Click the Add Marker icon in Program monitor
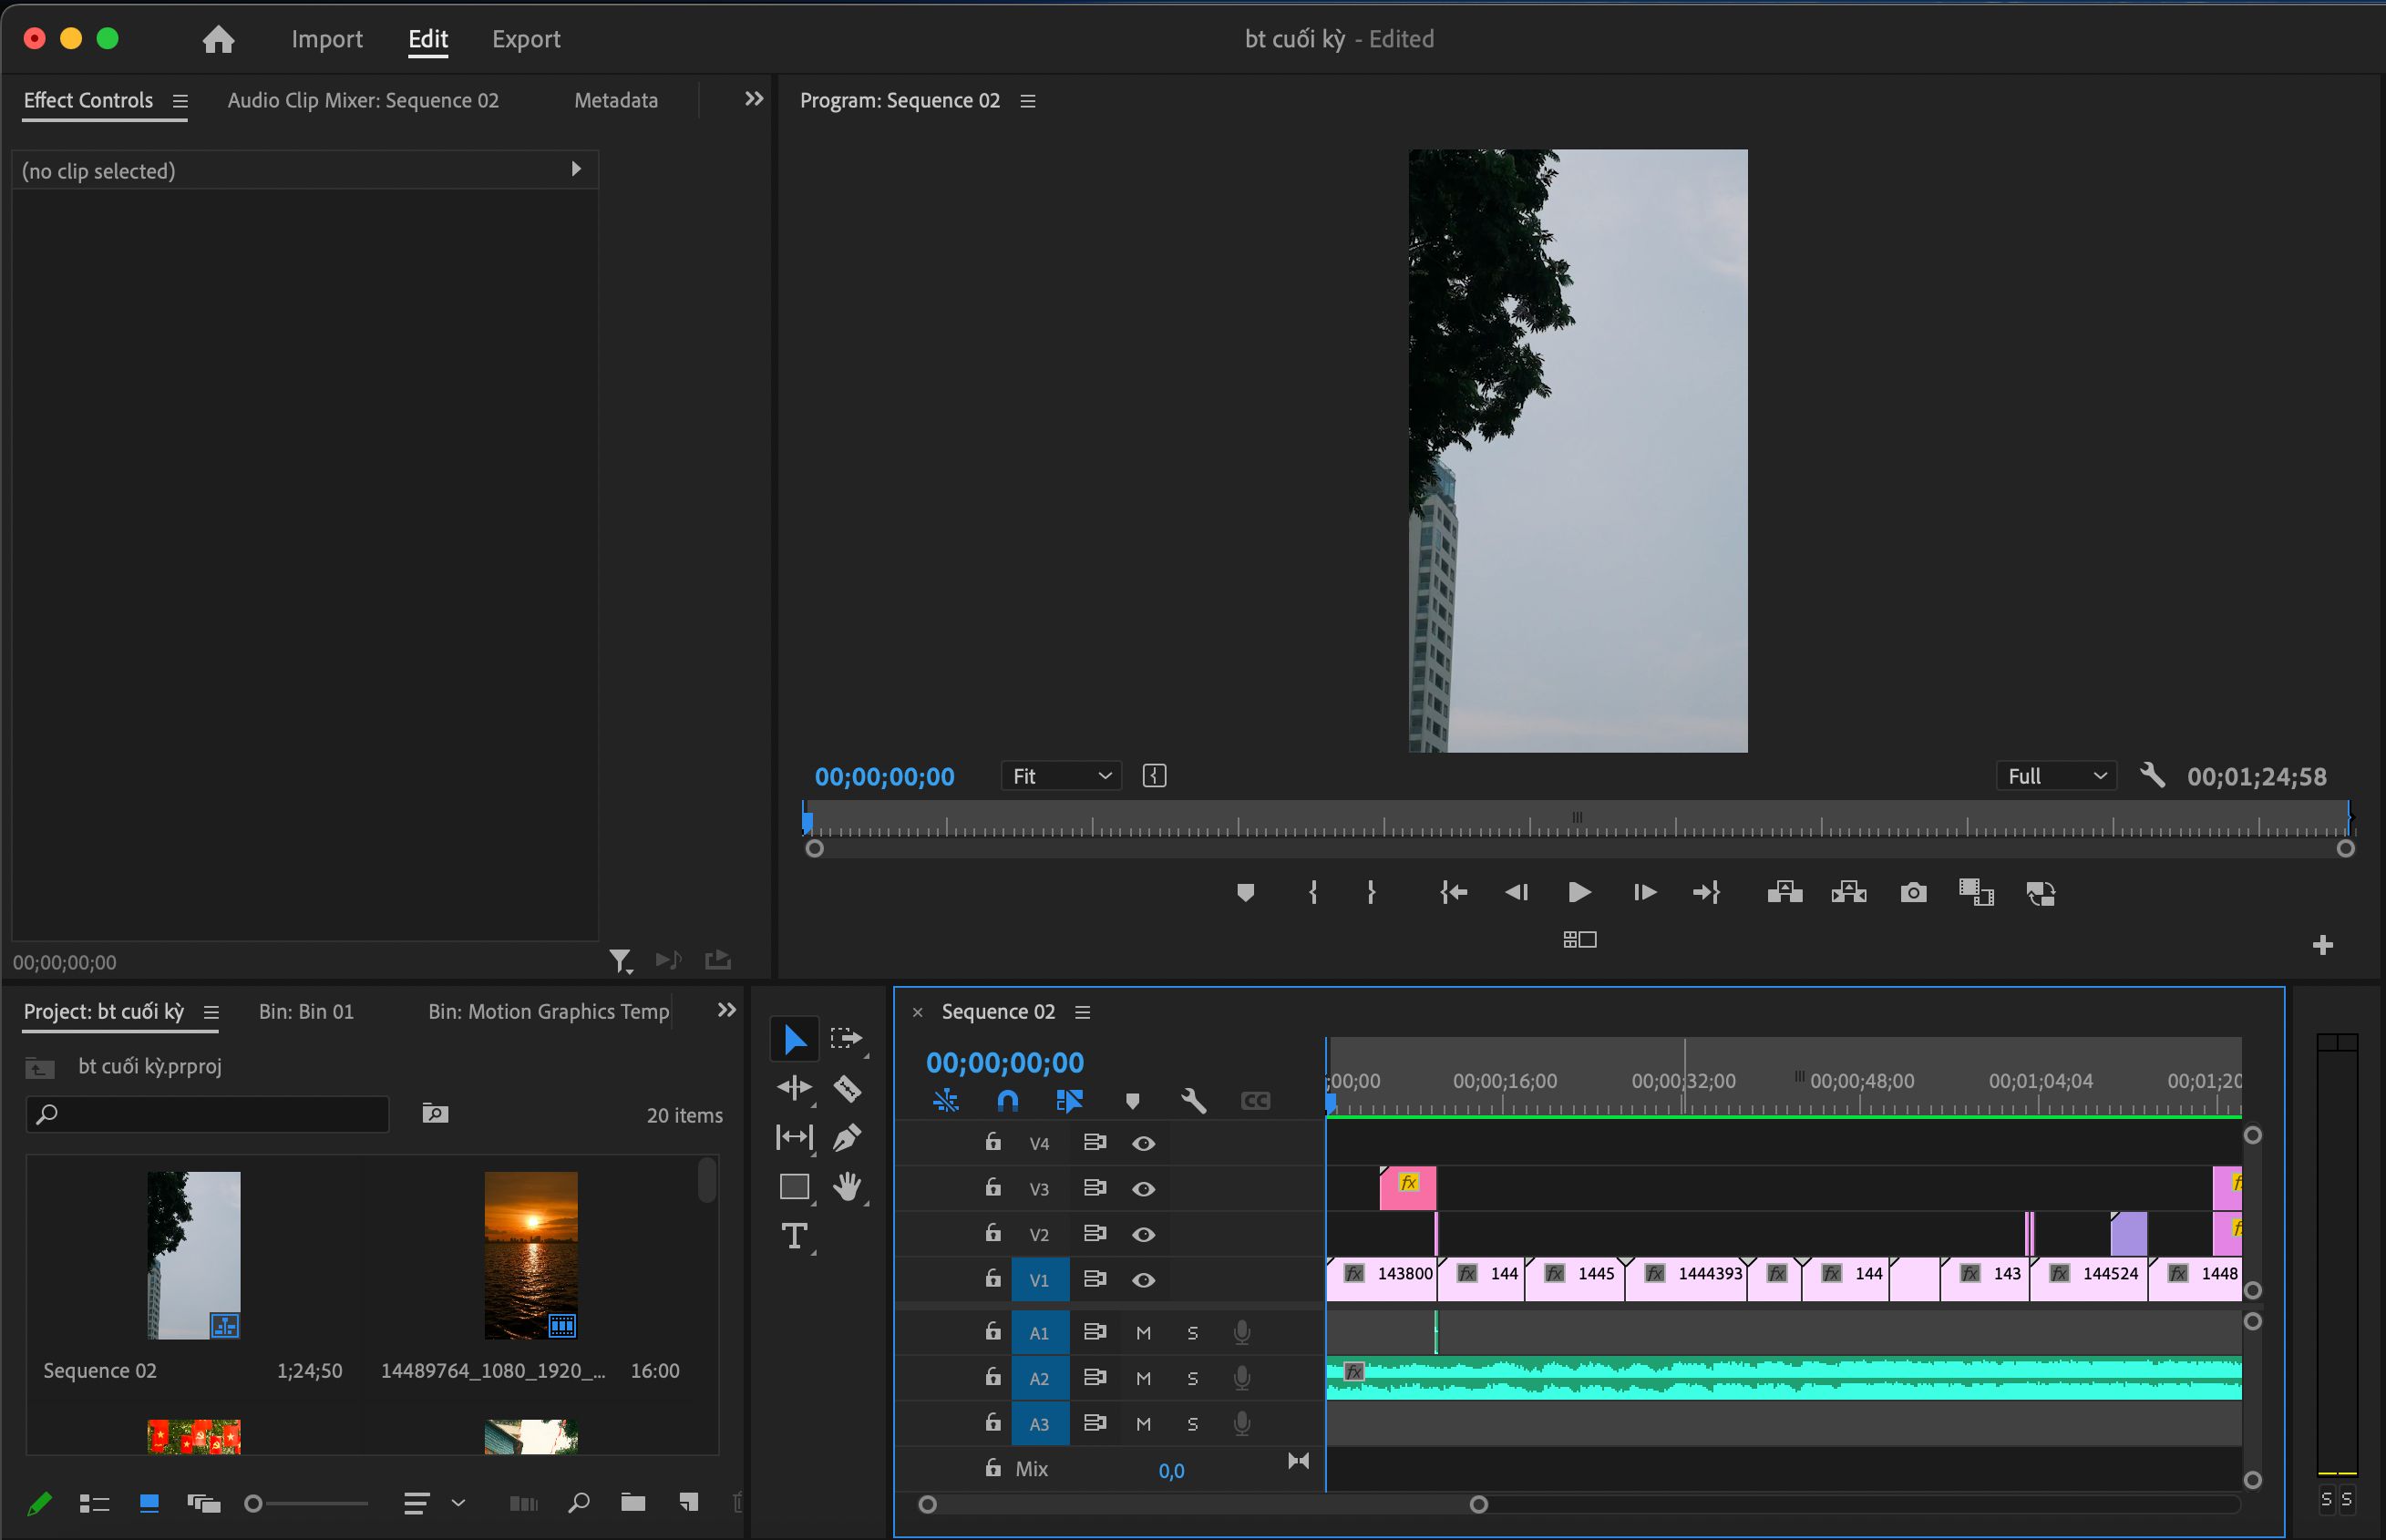Viewport: 2386px width, 1540px height. [x=1245, y=892]
